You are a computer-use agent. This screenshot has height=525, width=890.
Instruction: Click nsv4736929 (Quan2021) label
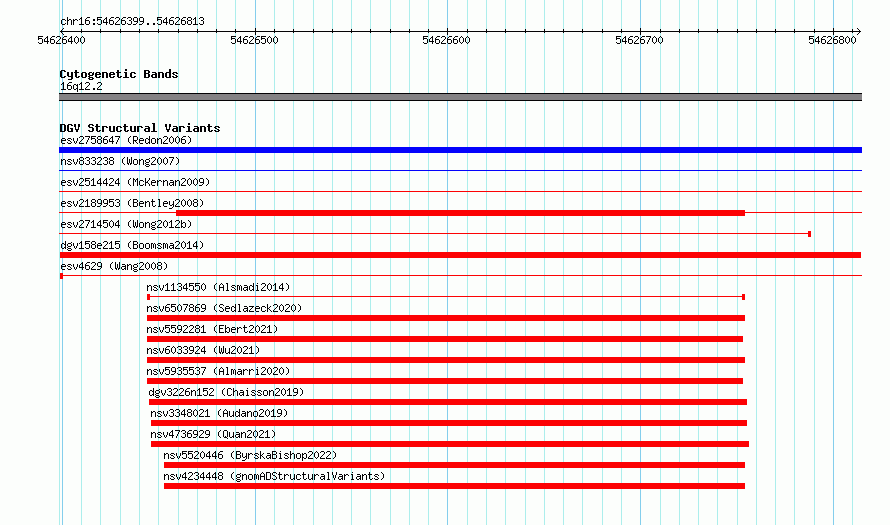pos(213,434)
